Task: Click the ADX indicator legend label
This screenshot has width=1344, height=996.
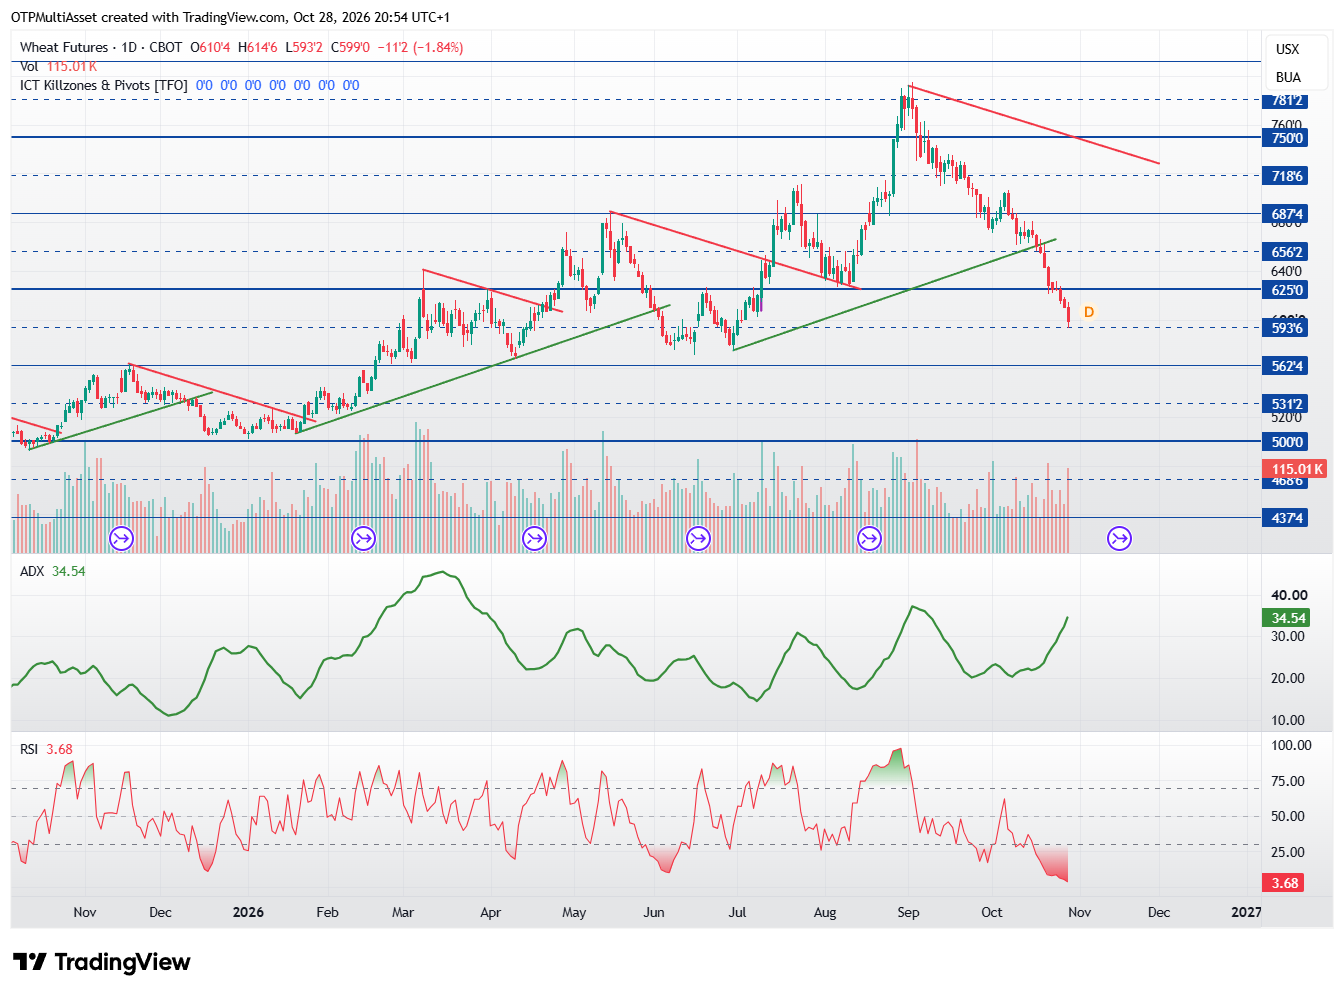Action: pyautogui.click(x=32, y=571)
